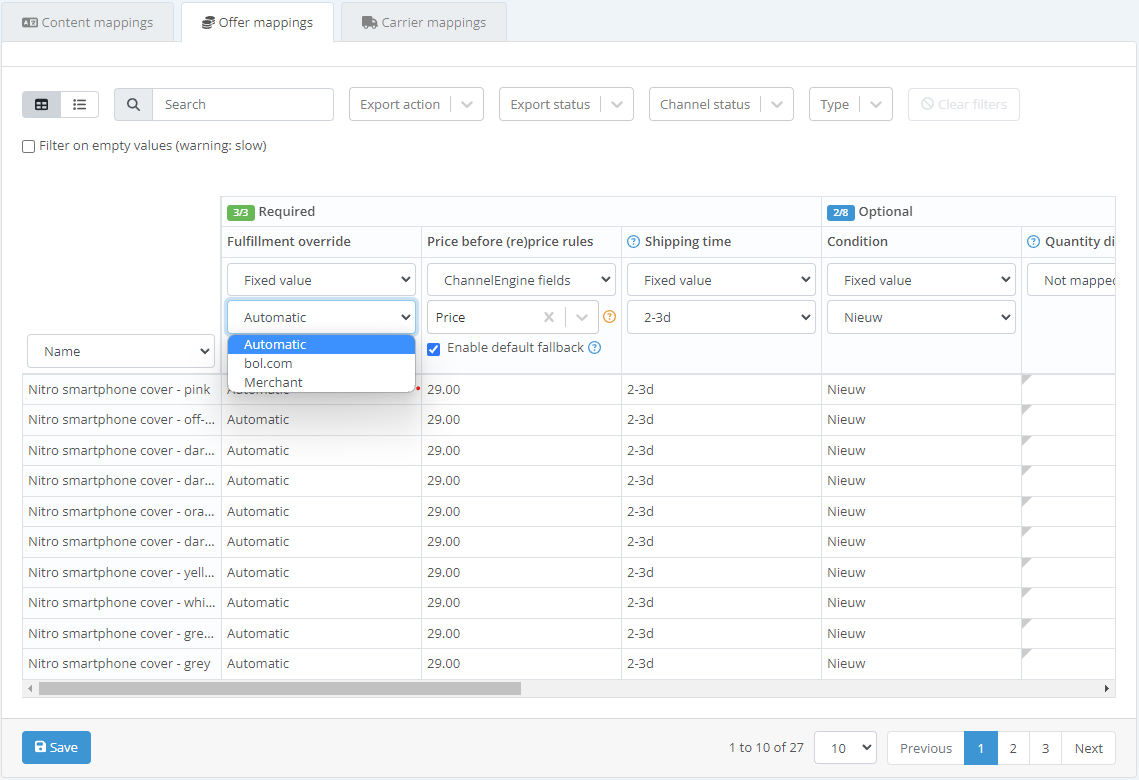Click into the Search input field
The height and width of the screenshot is (780, 1139).
point(242,104)
